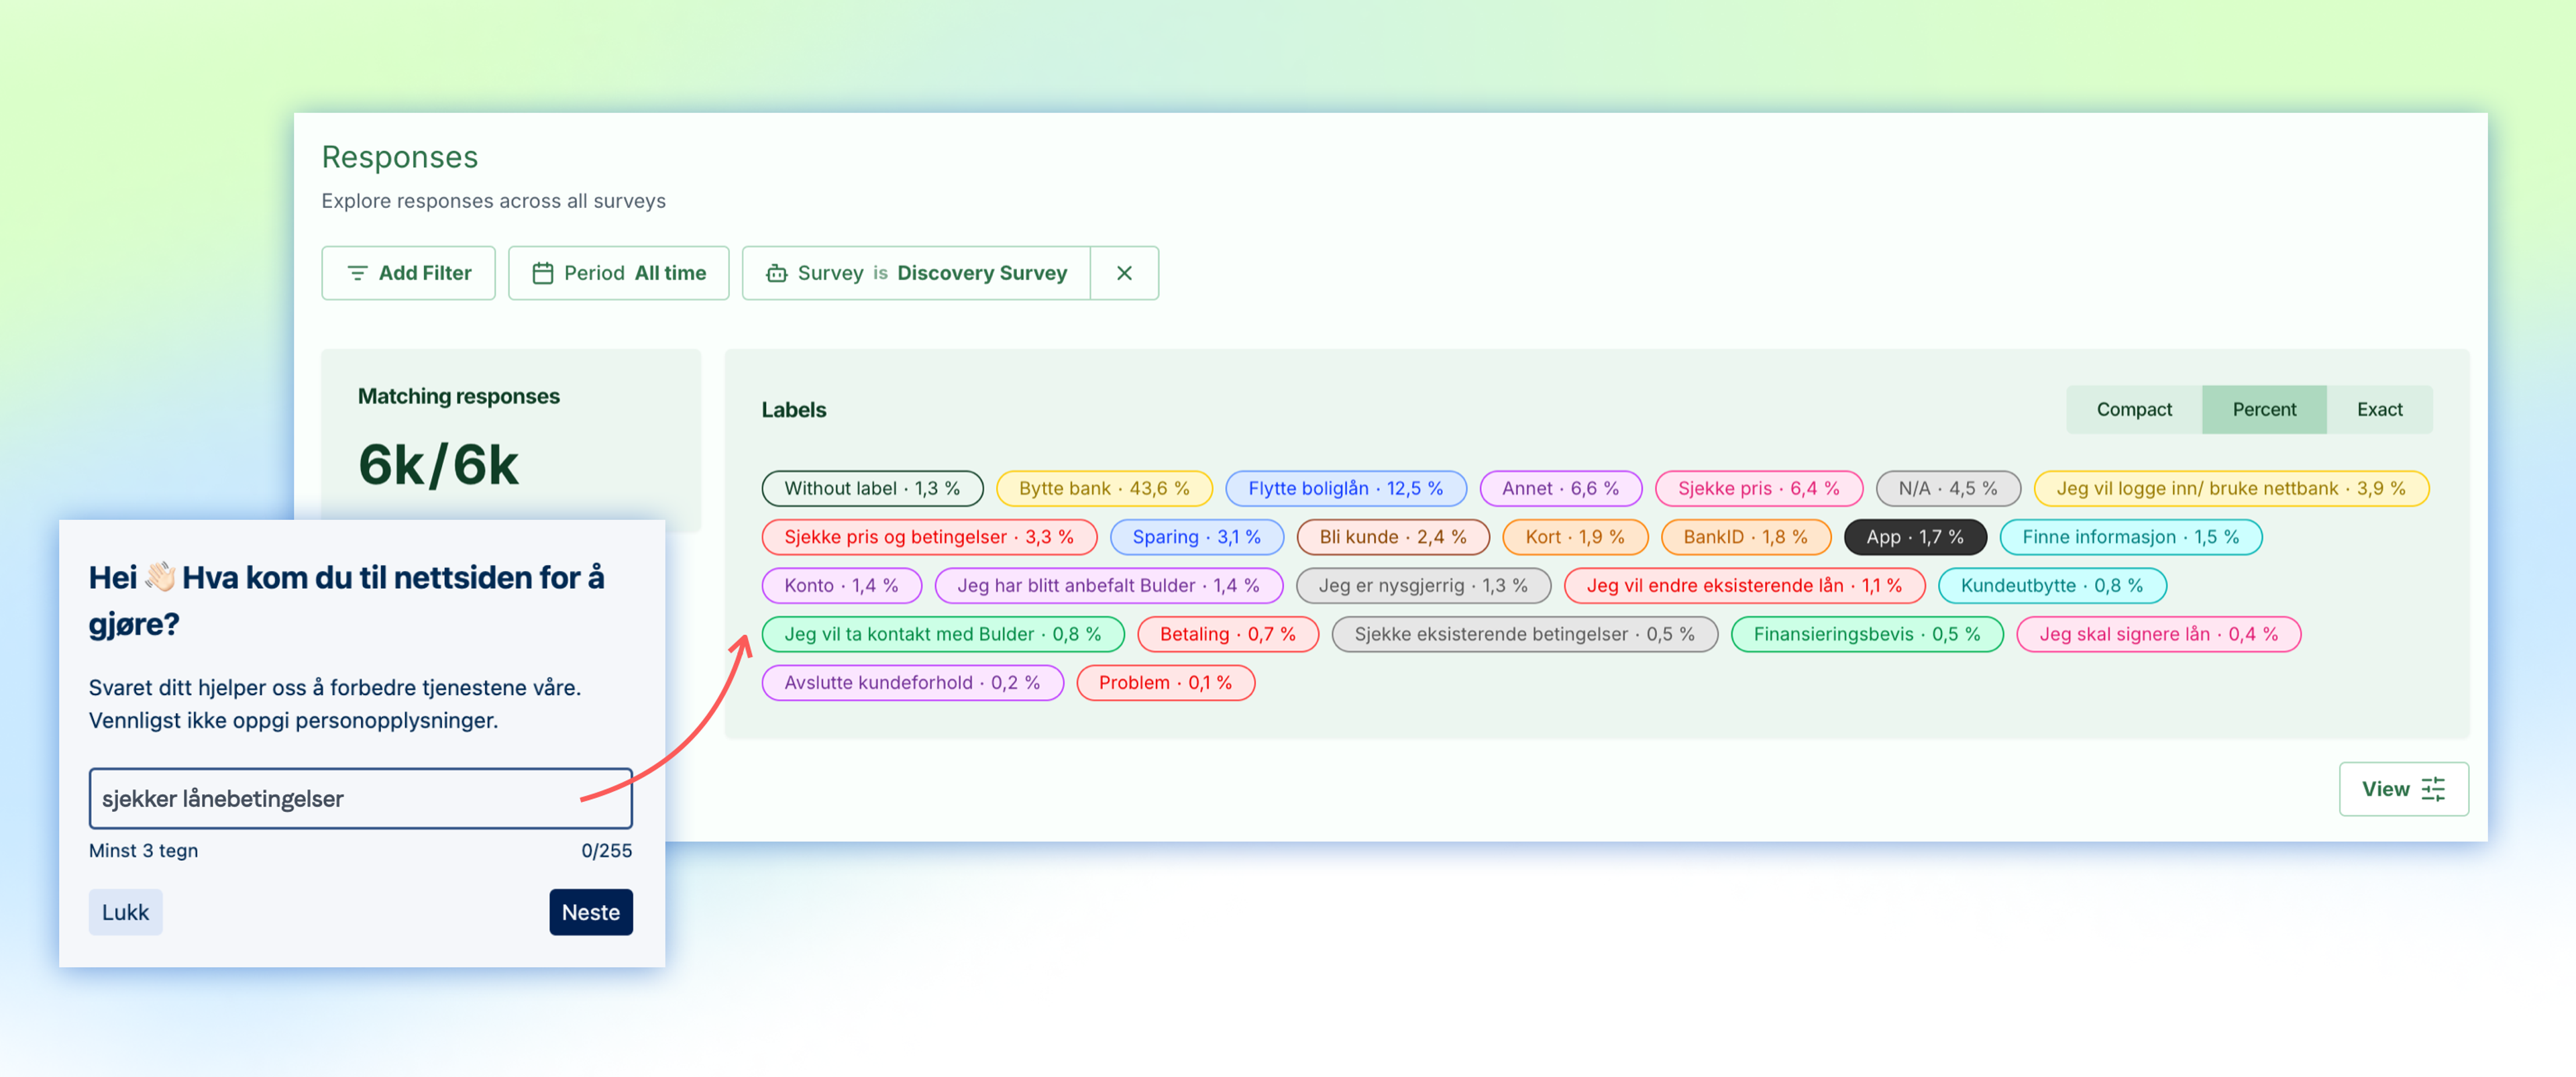Click the Sjekke pris og betingelser label

[x=928, y=537]
